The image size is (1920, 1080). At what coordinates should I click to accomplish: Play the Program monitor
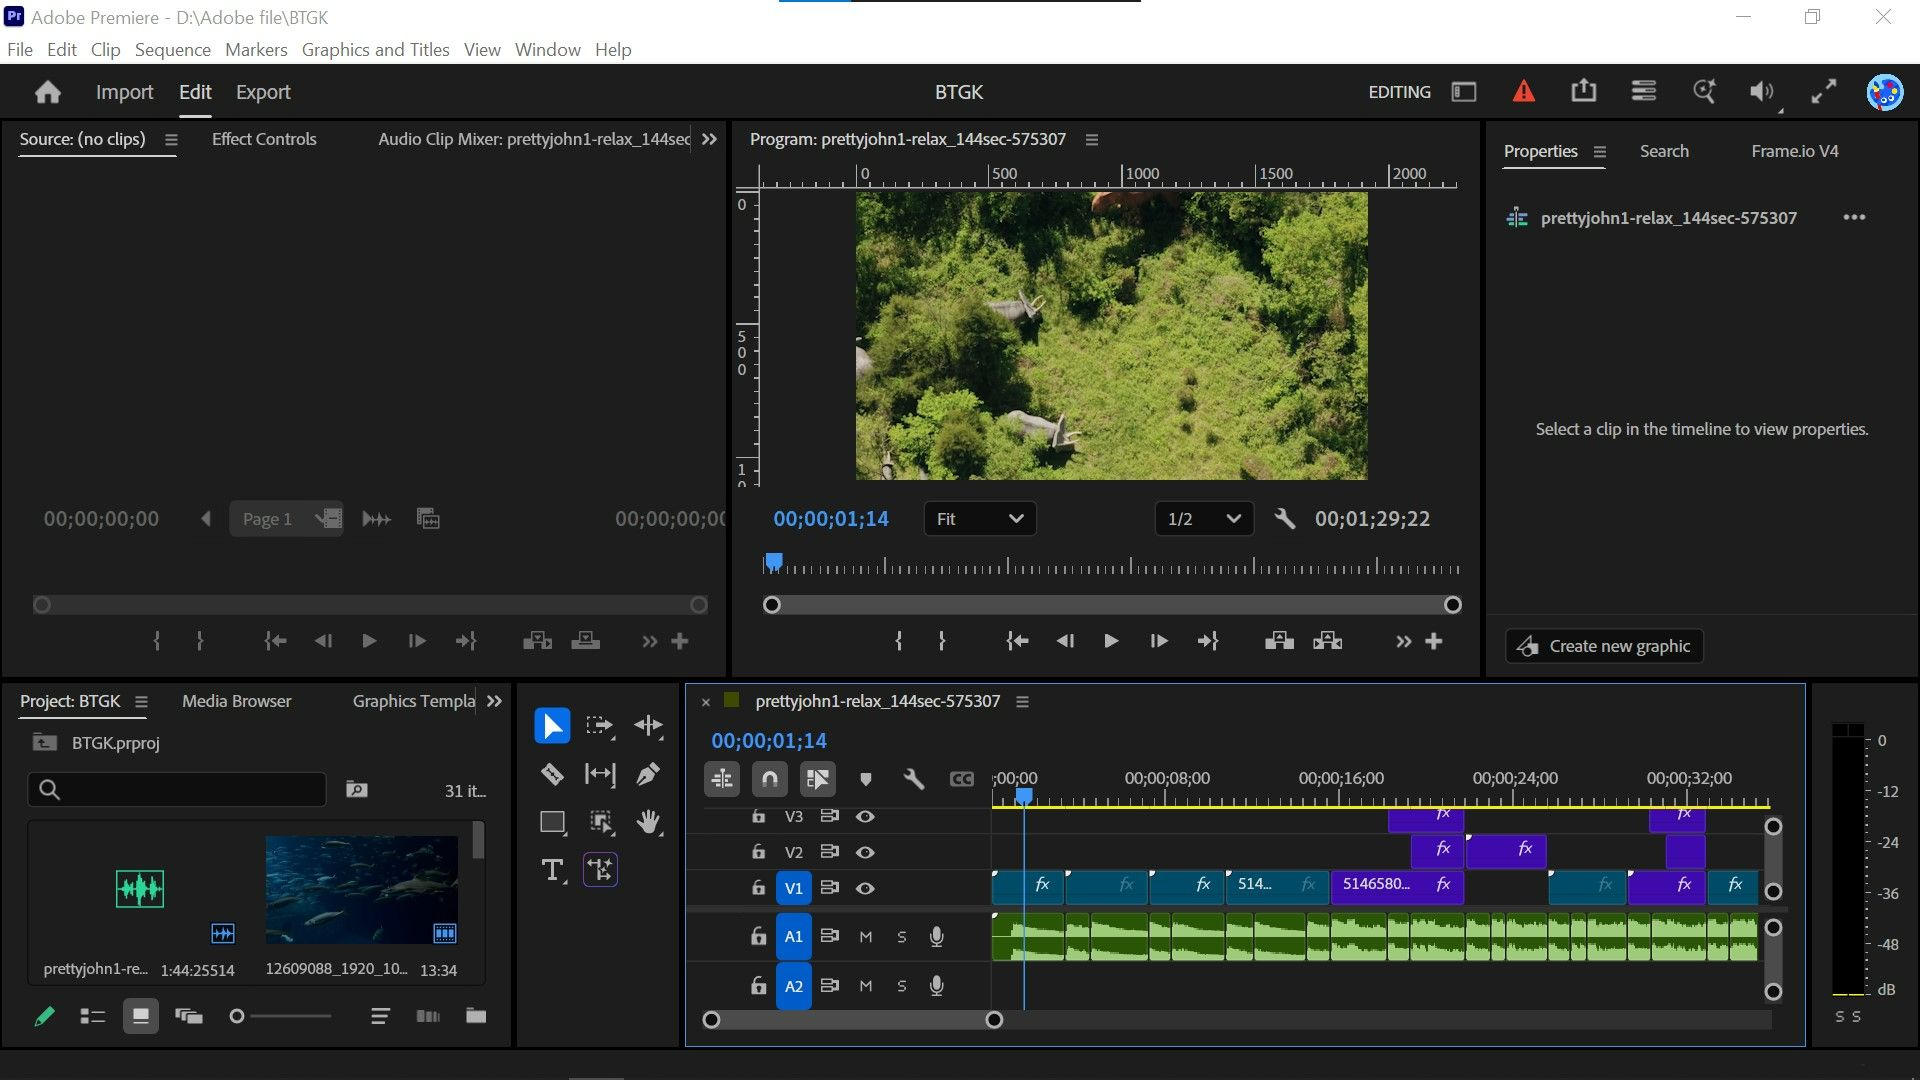pos(1111,641)
